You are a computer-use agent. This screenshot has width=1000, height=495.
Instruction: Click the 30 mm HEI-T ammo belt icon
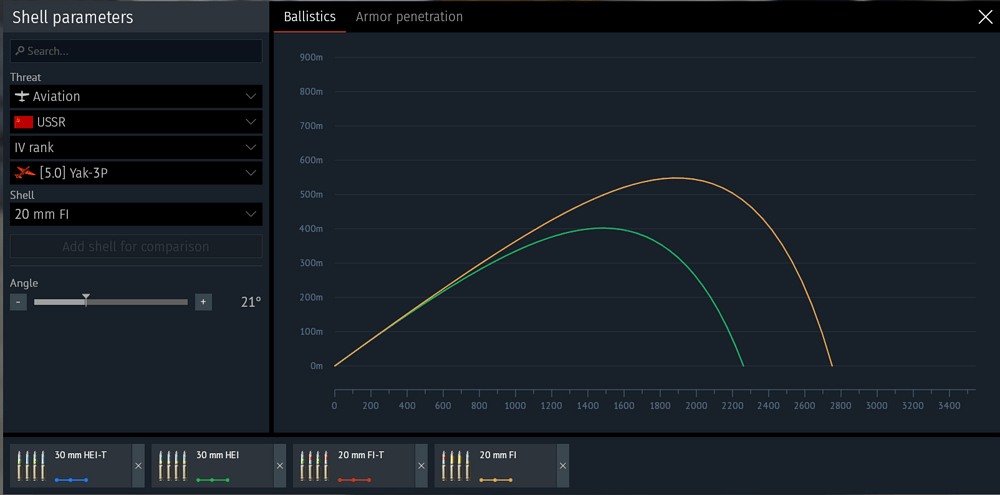click(32, 463)
